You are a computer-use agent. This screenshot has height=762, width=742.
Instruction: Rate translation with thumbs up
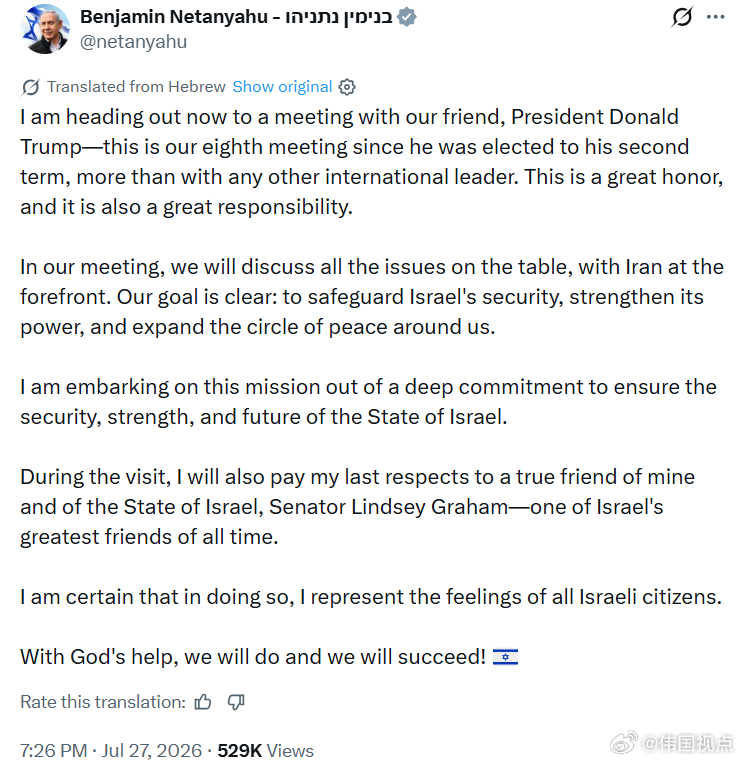click(x=203, y=702)
